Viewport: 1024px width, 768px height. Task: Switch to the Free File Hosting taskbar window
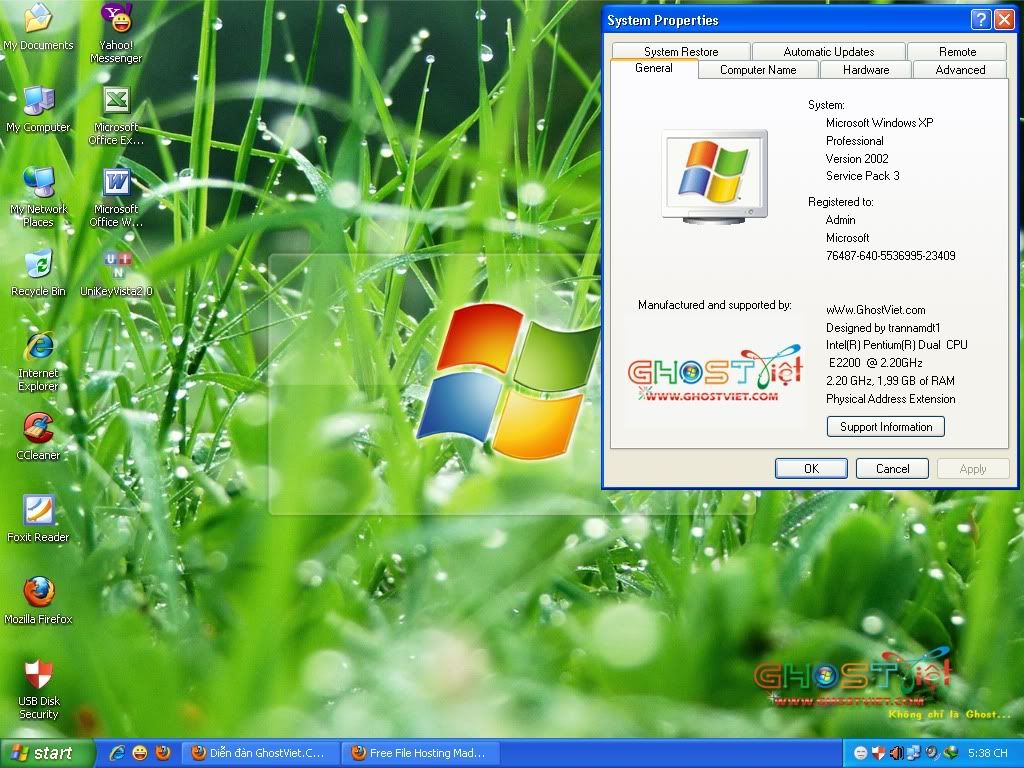point(422,753)
